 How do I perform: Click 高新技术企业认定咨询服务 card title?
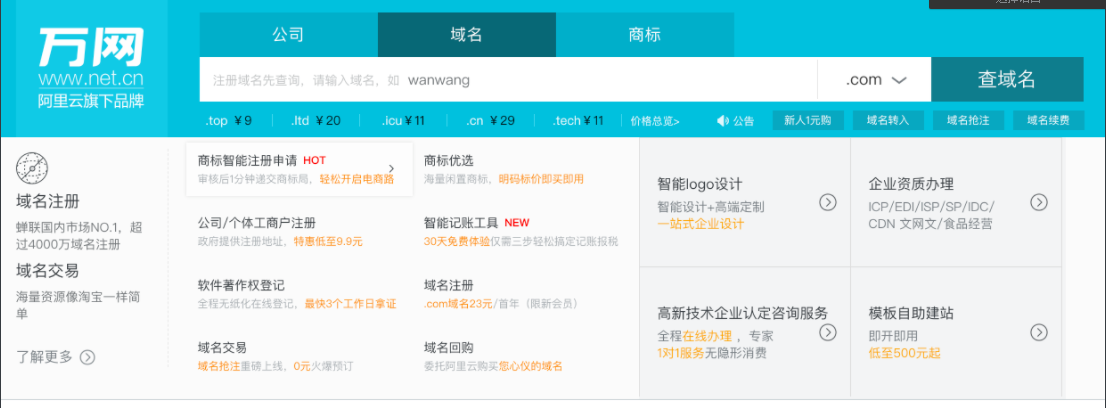[x=743, y=313]
